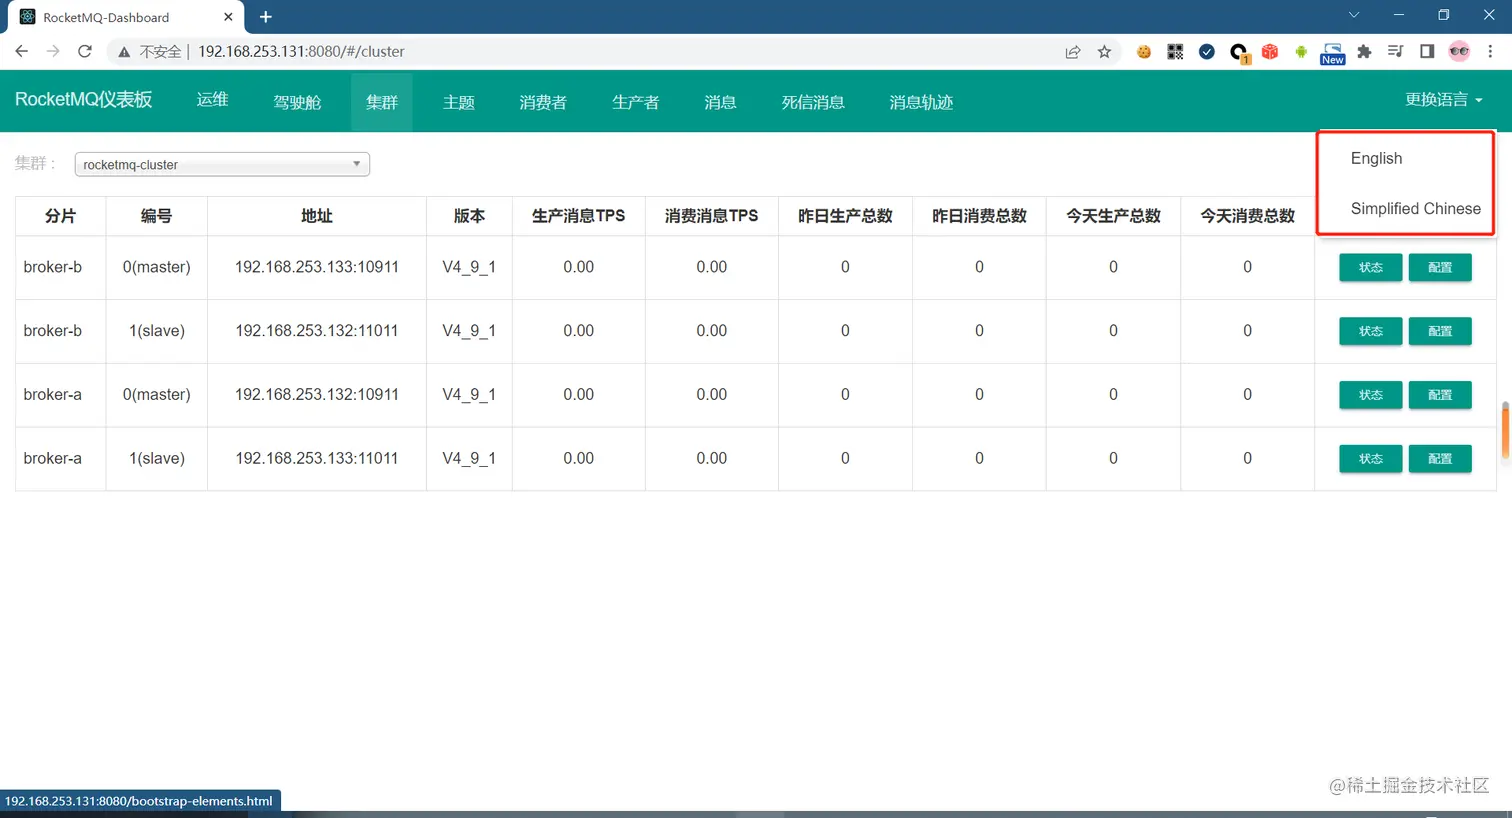Click 状态 for broker-a slave row
This screenshot has height=818, width=1512.
click(1371, 458)
